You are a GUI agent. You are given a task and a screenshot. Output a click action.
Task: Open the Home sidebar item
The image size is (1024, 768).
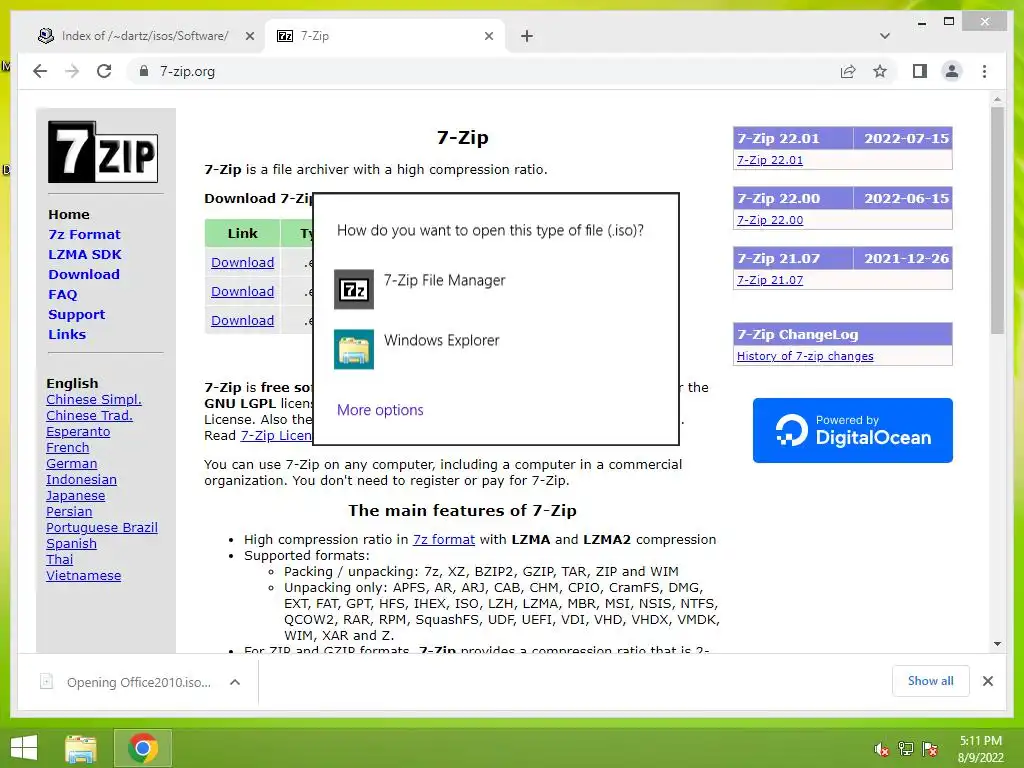(x=69, y=214)
